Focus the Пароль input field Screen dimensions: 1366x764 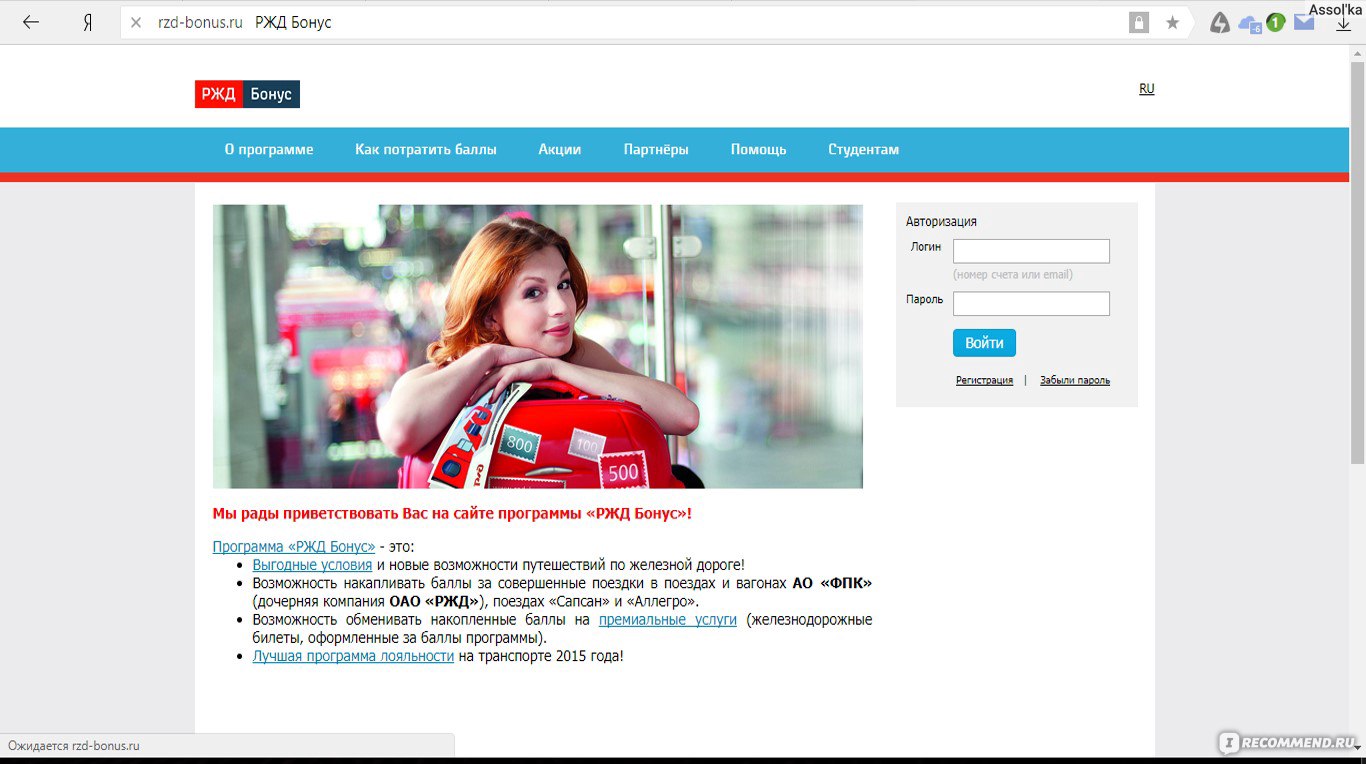pyautogui.click(x=1031, y=303)
